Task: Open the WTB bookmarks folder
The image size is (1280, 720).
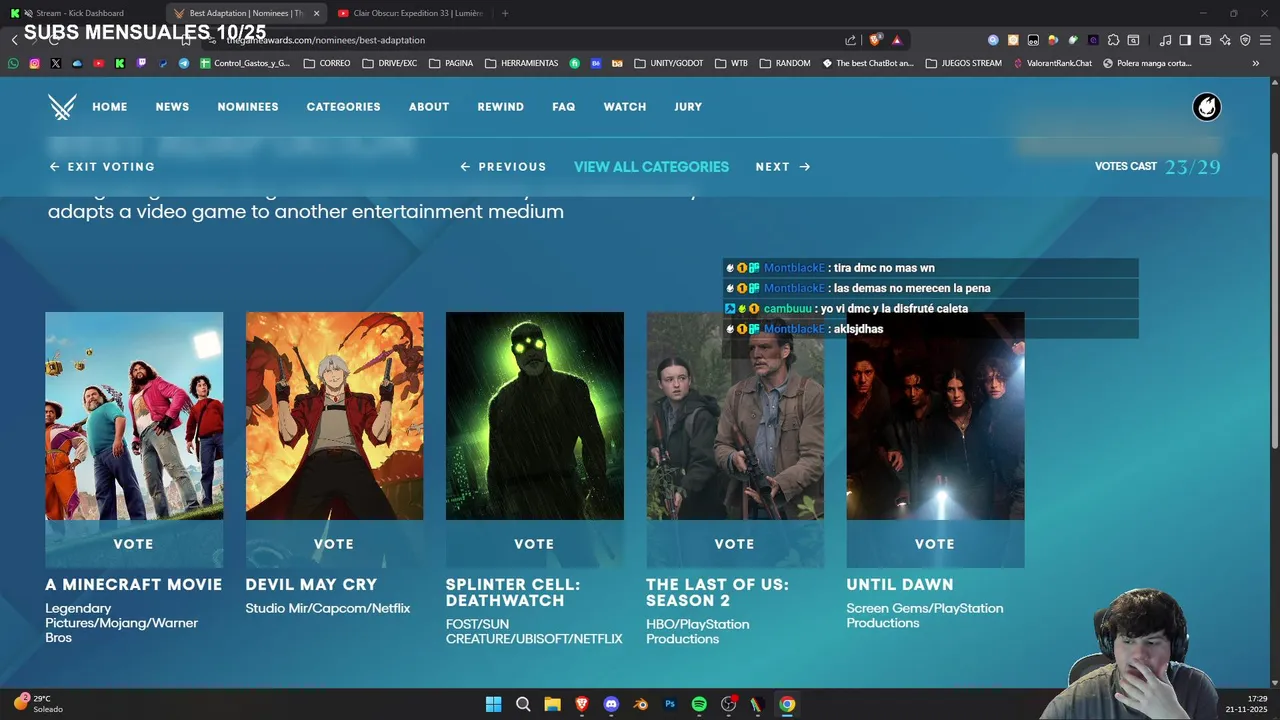Action: point(731,63)
